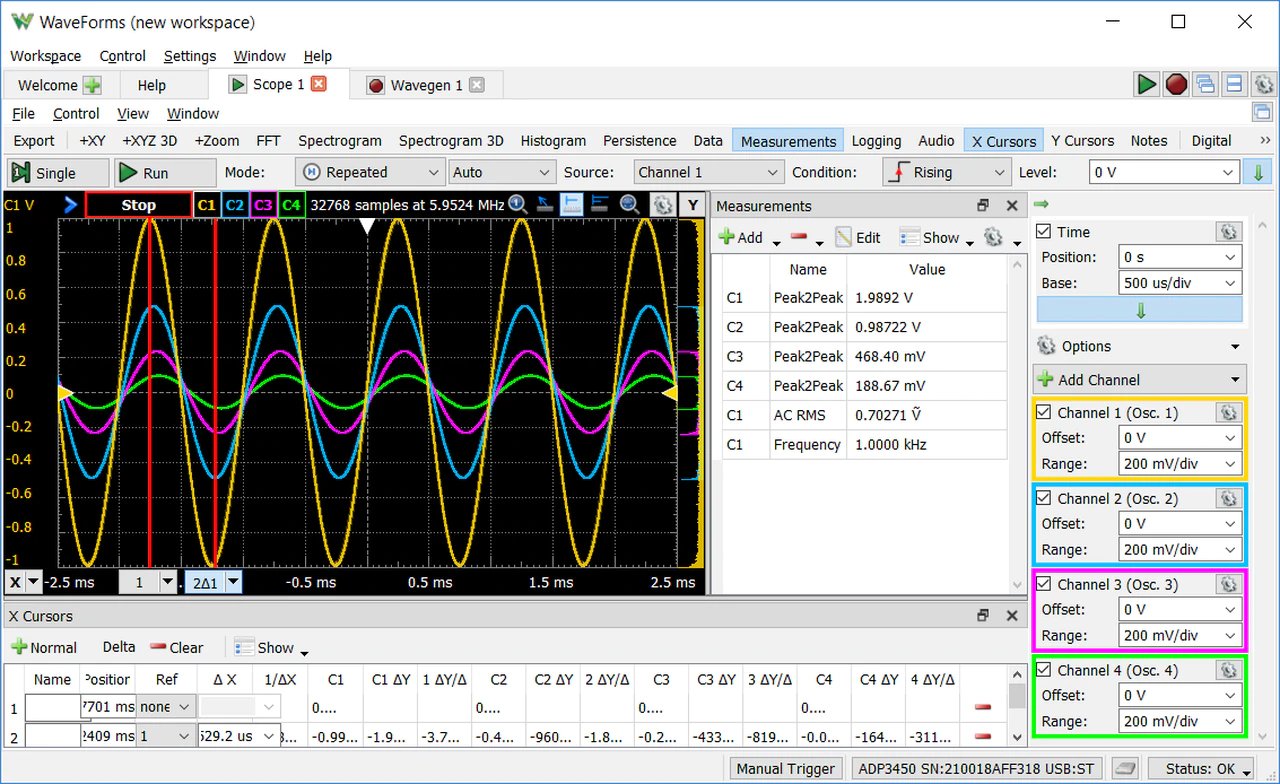Click the Manual Trigger button
Image resolution: width=1280 pixels, height=784 pixels.
[785, 768]
